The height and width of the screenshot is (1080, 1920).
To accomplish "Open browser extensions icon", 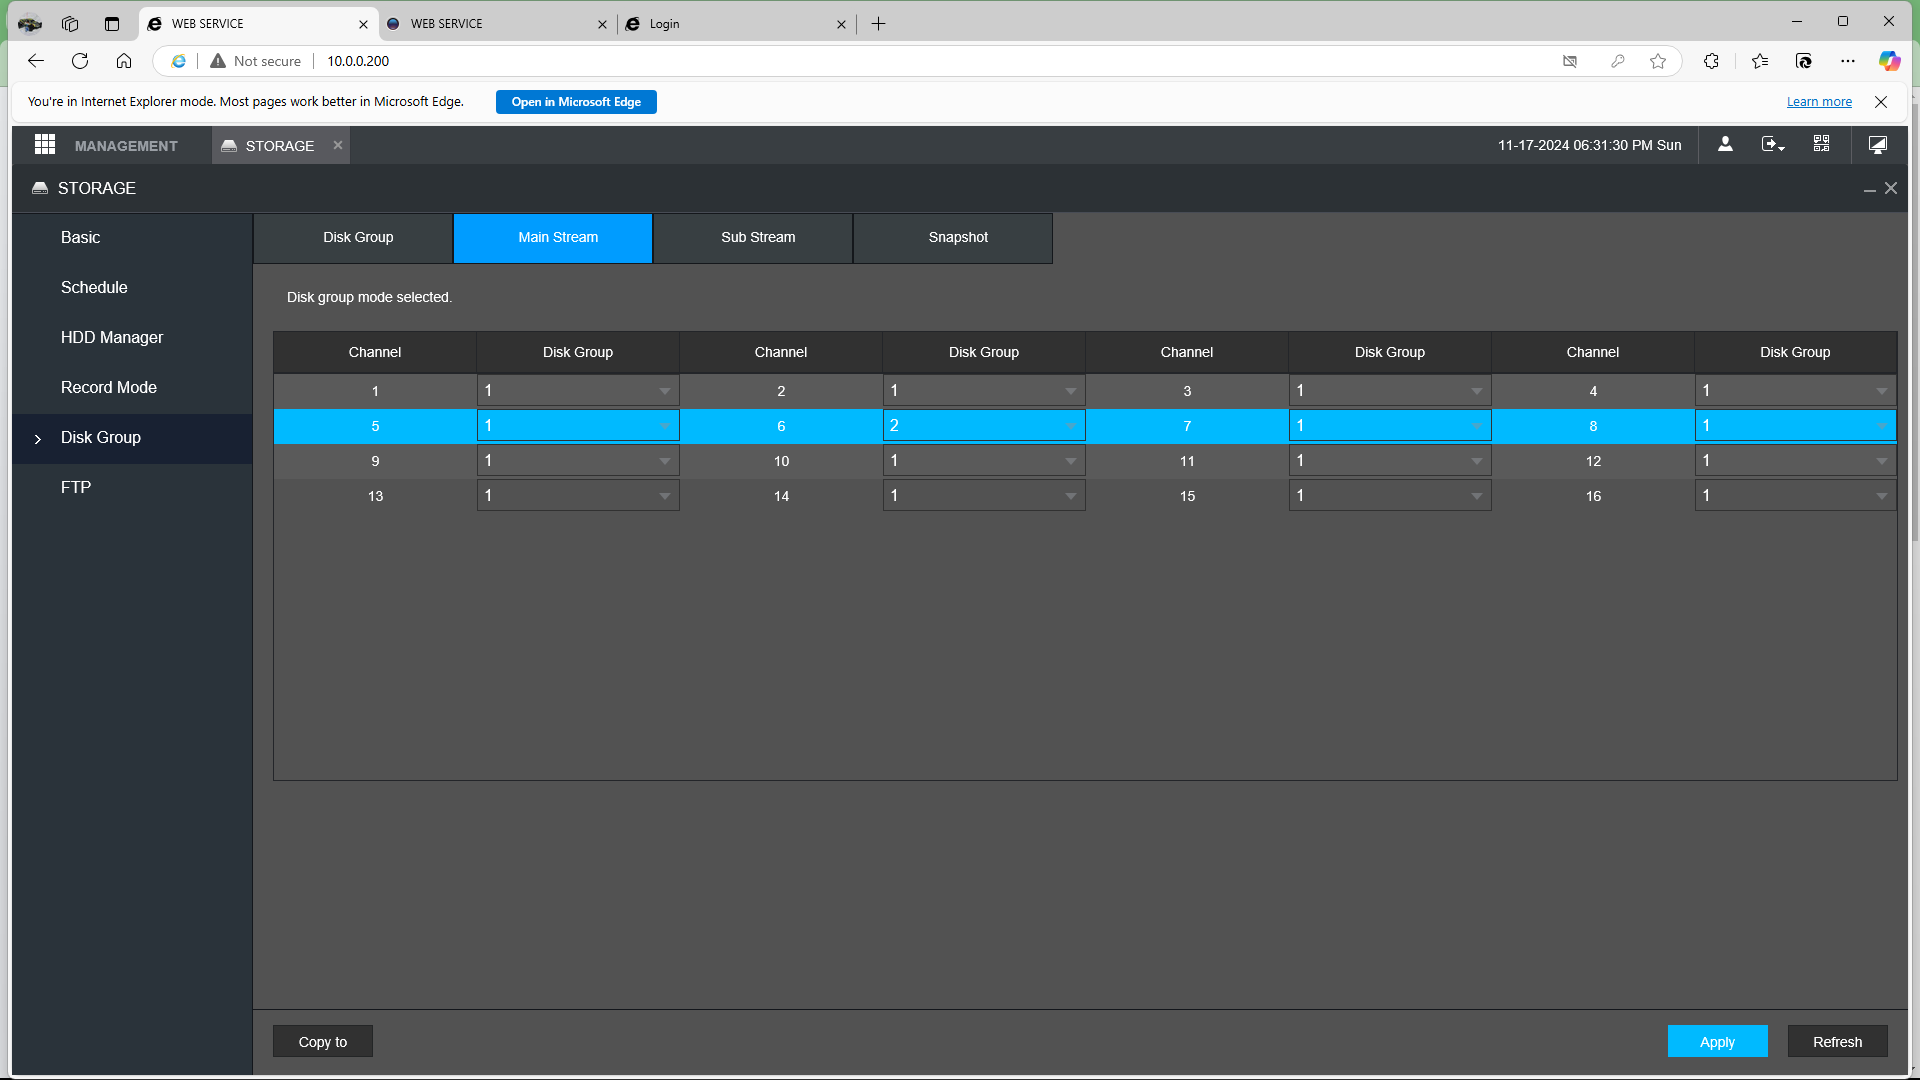I will (1711, 61).
